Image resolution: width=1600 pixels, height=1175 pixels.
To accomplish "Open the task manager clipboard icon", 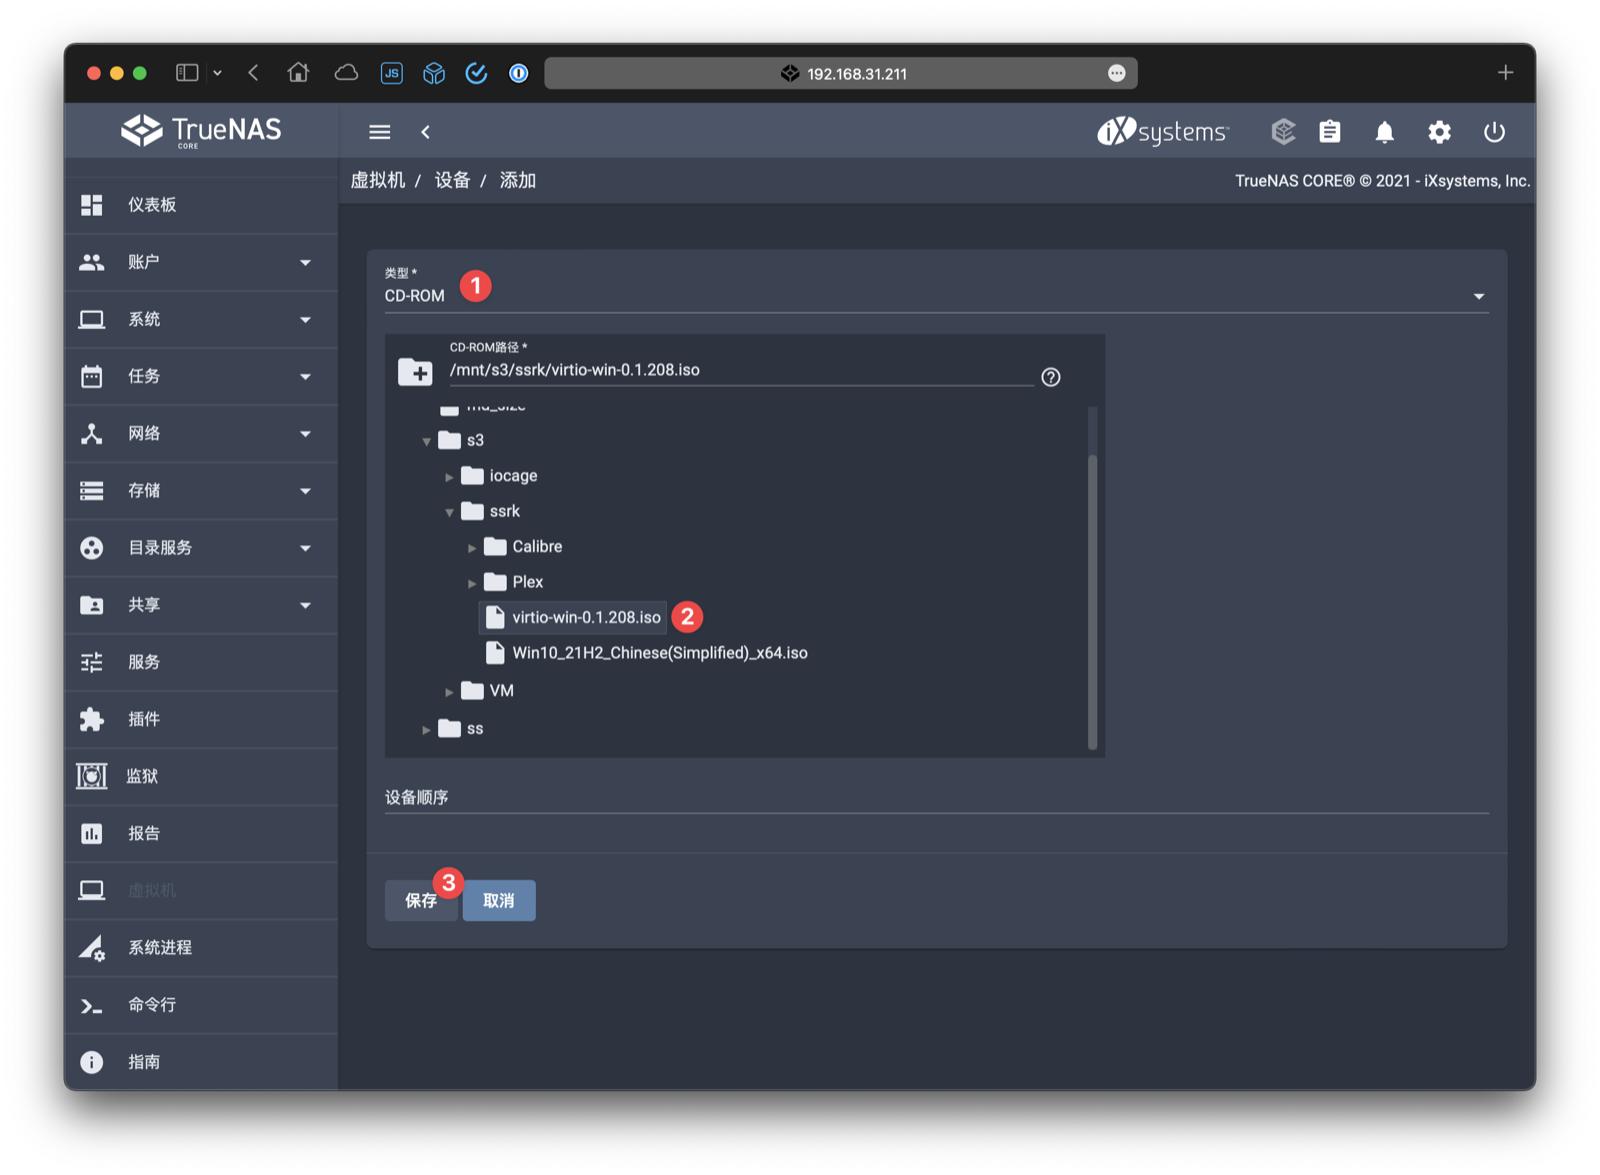I will tap(1330, 131).
